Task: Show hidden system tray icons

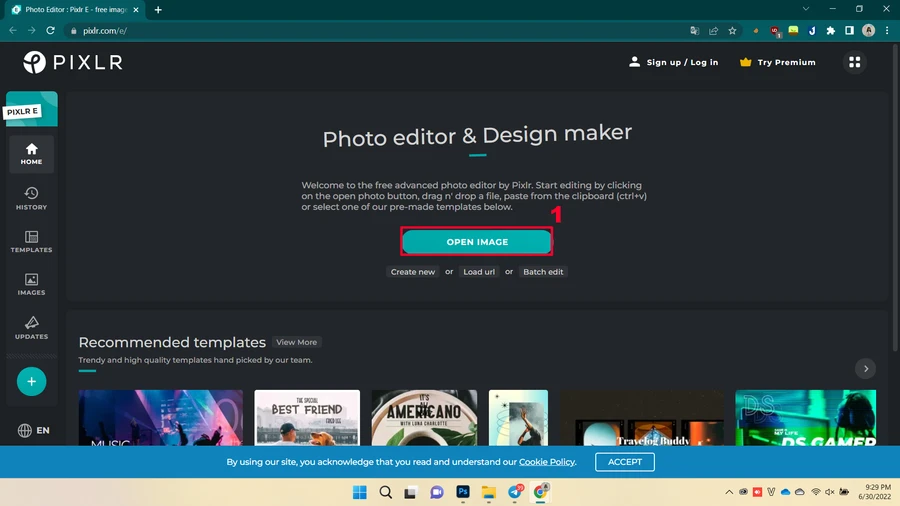Action: pos(729,492)
